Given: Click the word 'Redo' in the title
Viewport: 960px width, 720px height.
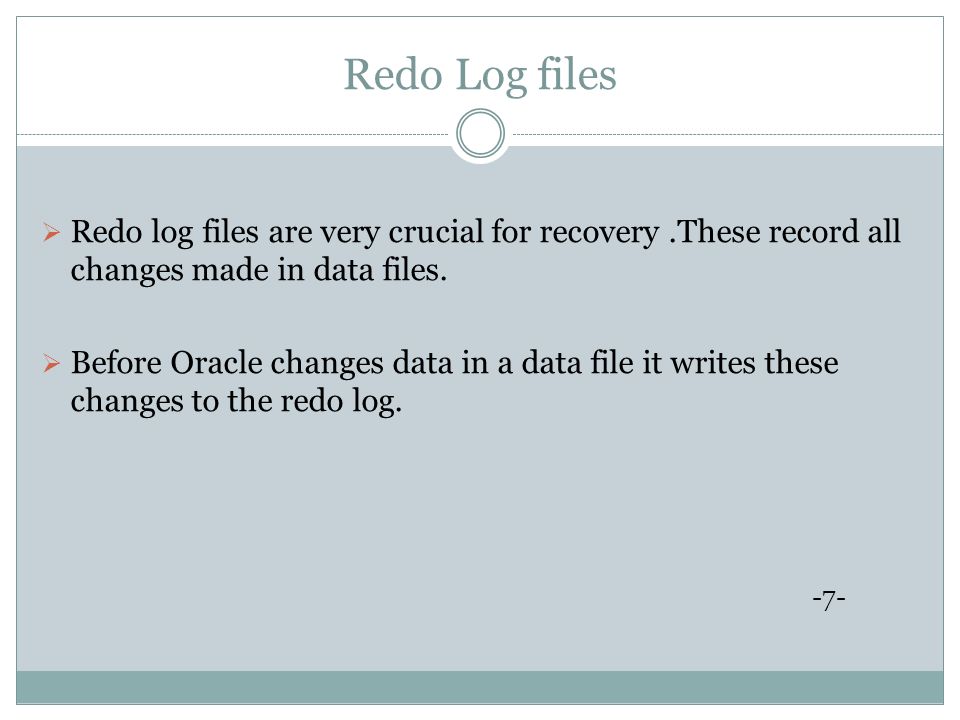Looking at the screenshot, I should [392, 75].
